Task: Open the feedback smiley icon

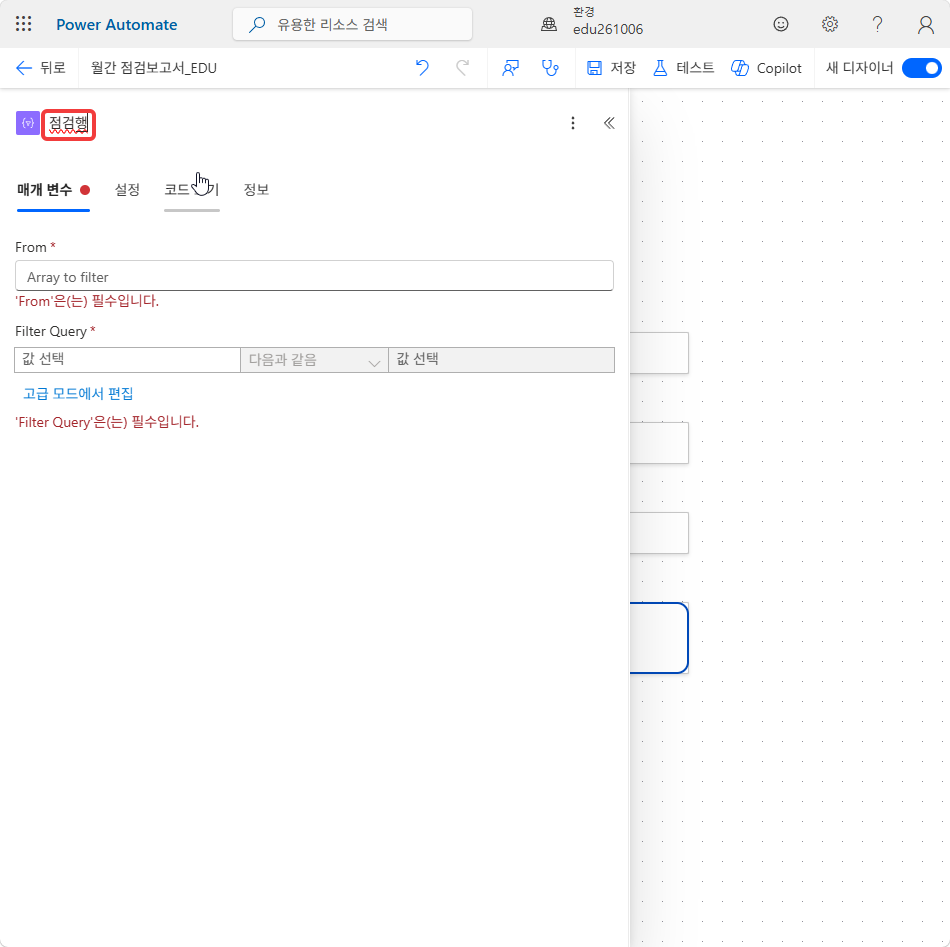Action: click(x=781, y=24)
